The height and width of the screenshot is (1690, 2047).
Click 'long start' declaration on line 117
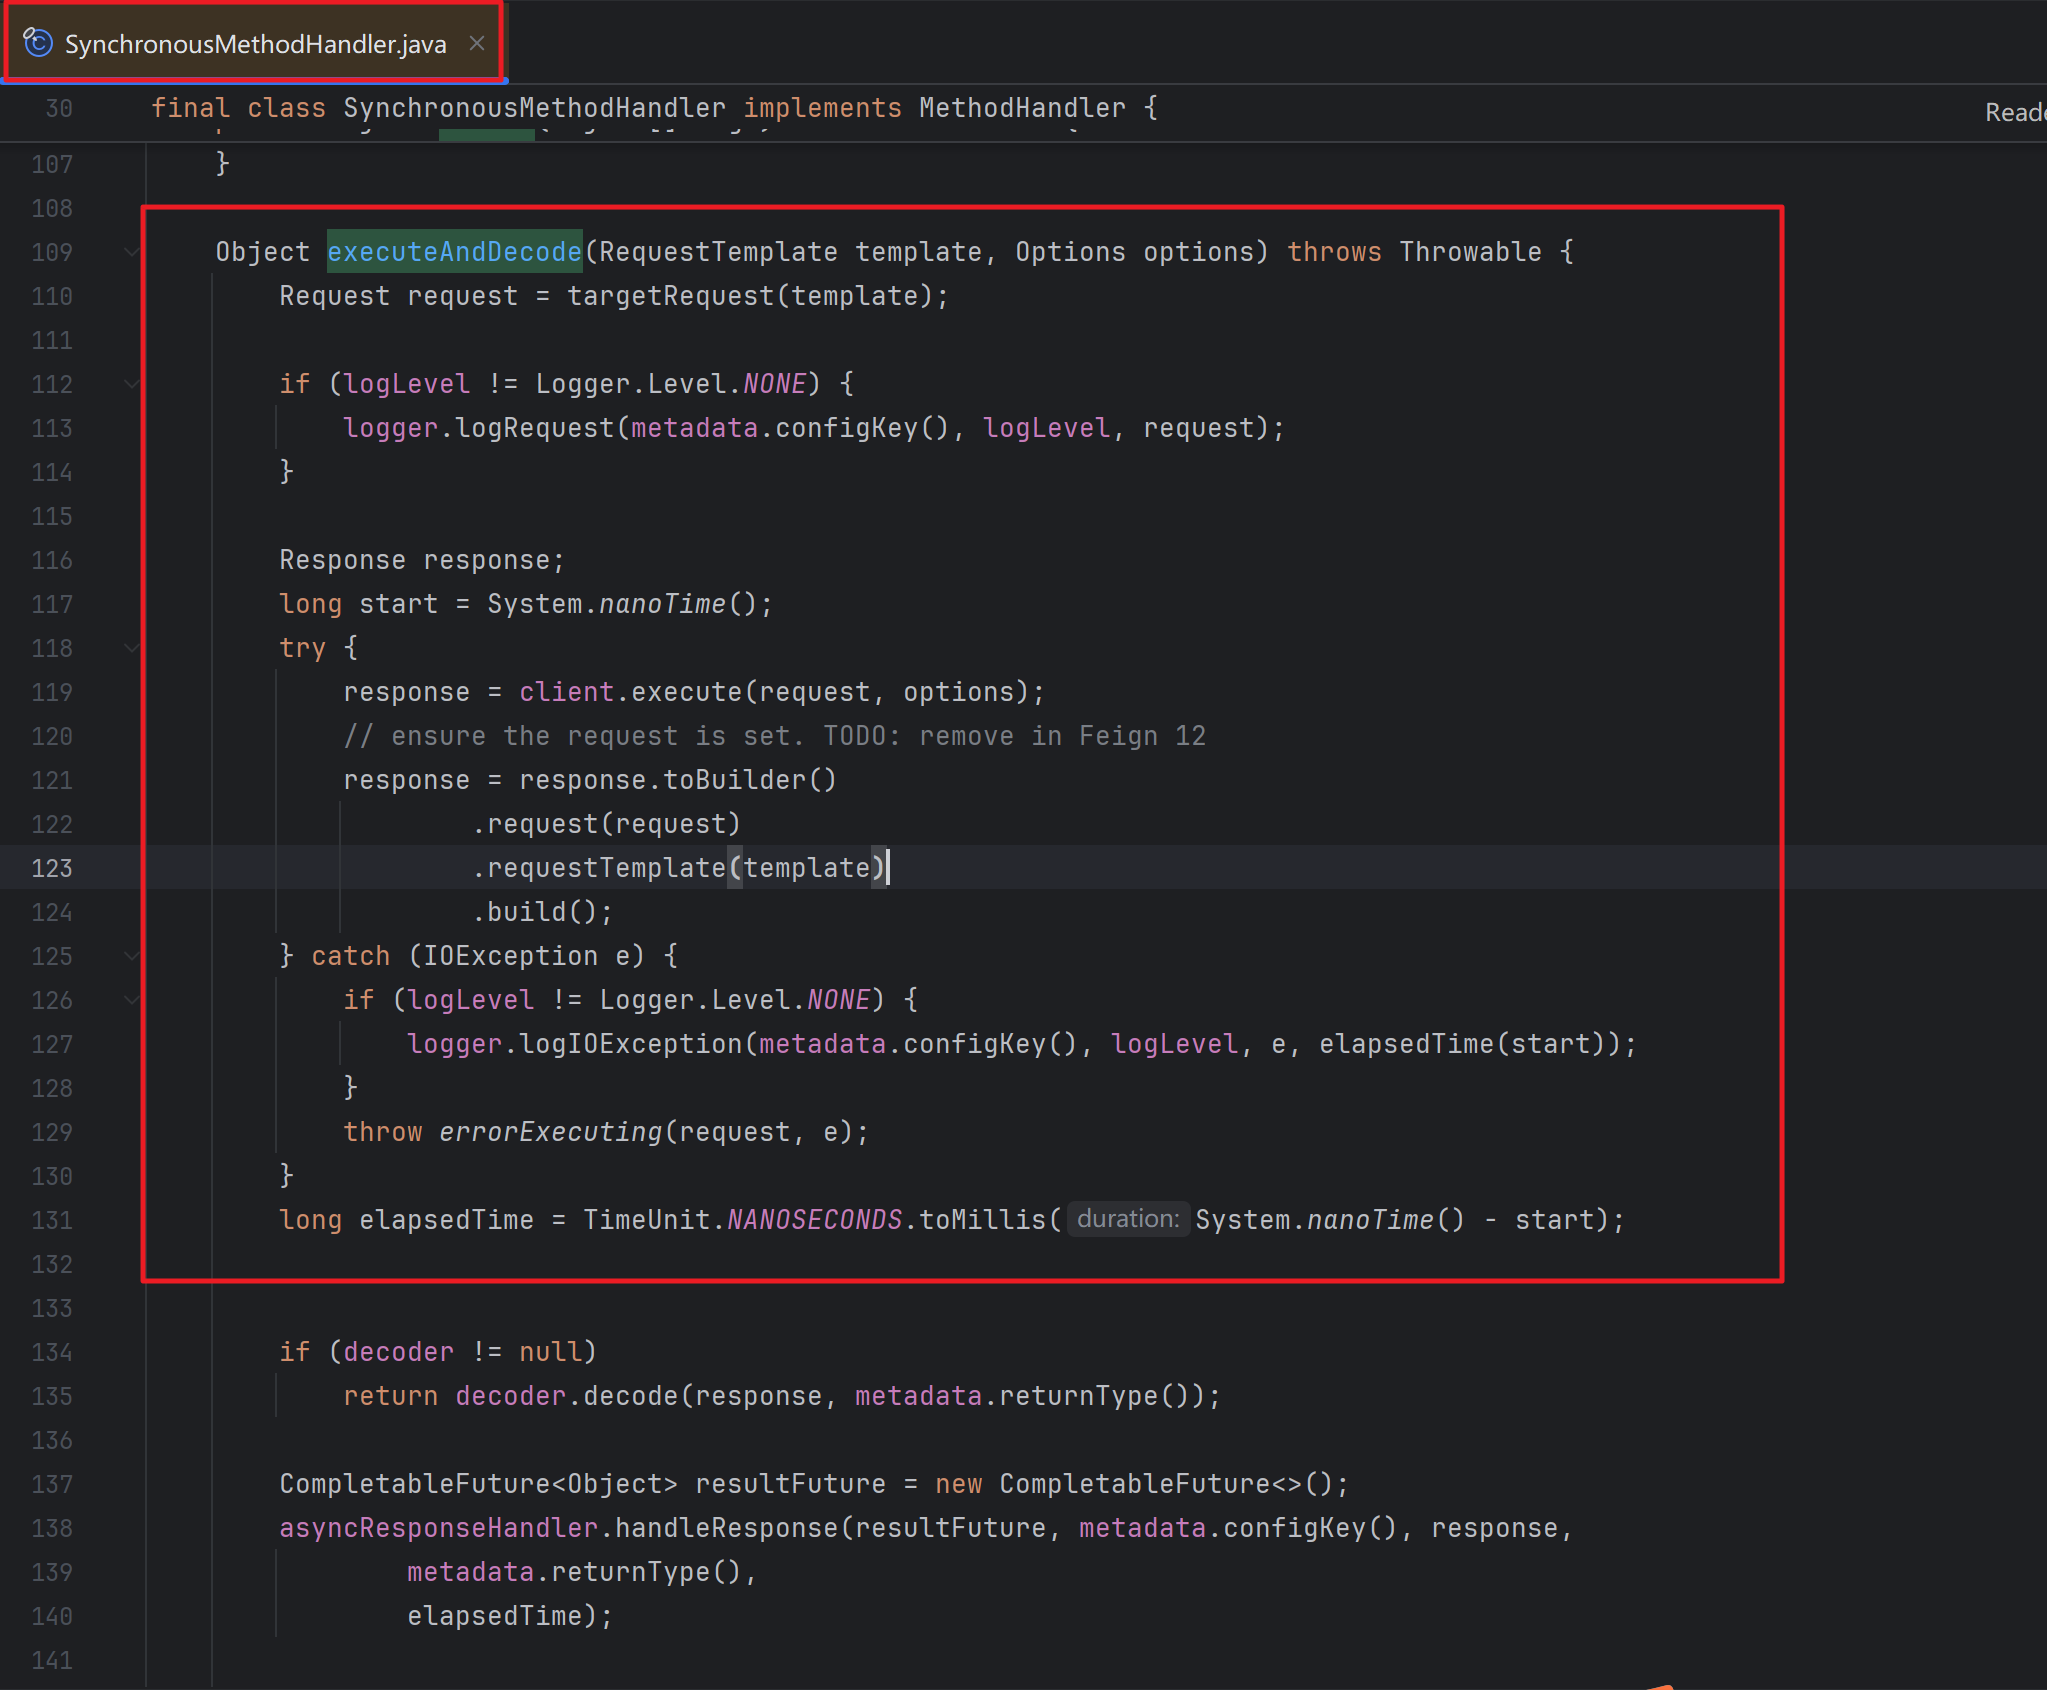tap(358, 604)
